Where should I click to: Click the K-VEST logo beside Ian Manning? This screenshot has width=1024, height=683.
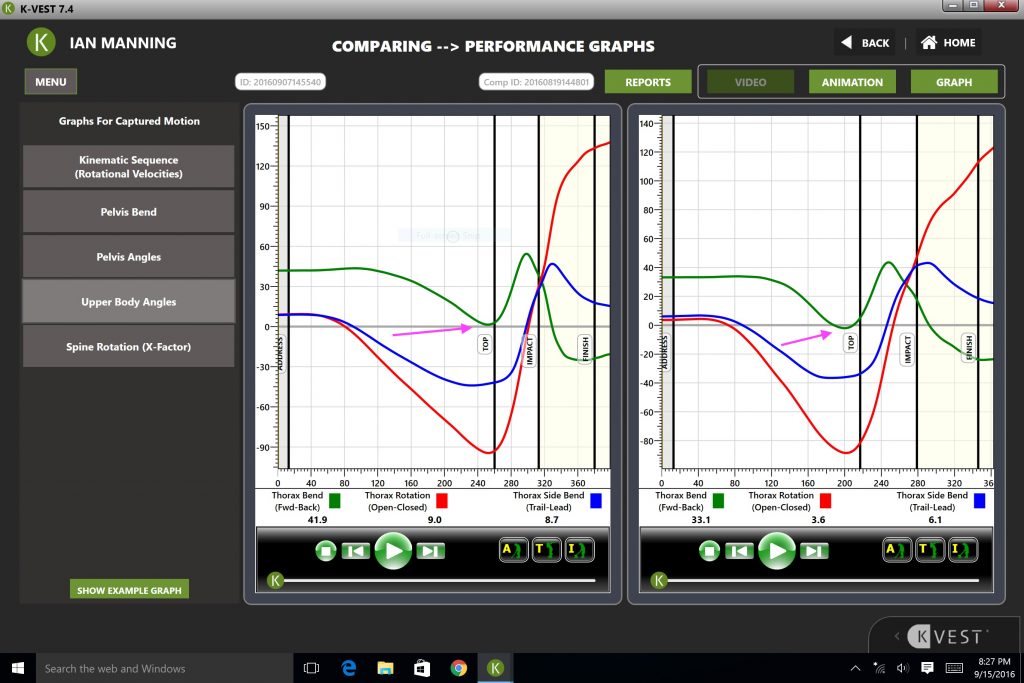pos(40,42)
